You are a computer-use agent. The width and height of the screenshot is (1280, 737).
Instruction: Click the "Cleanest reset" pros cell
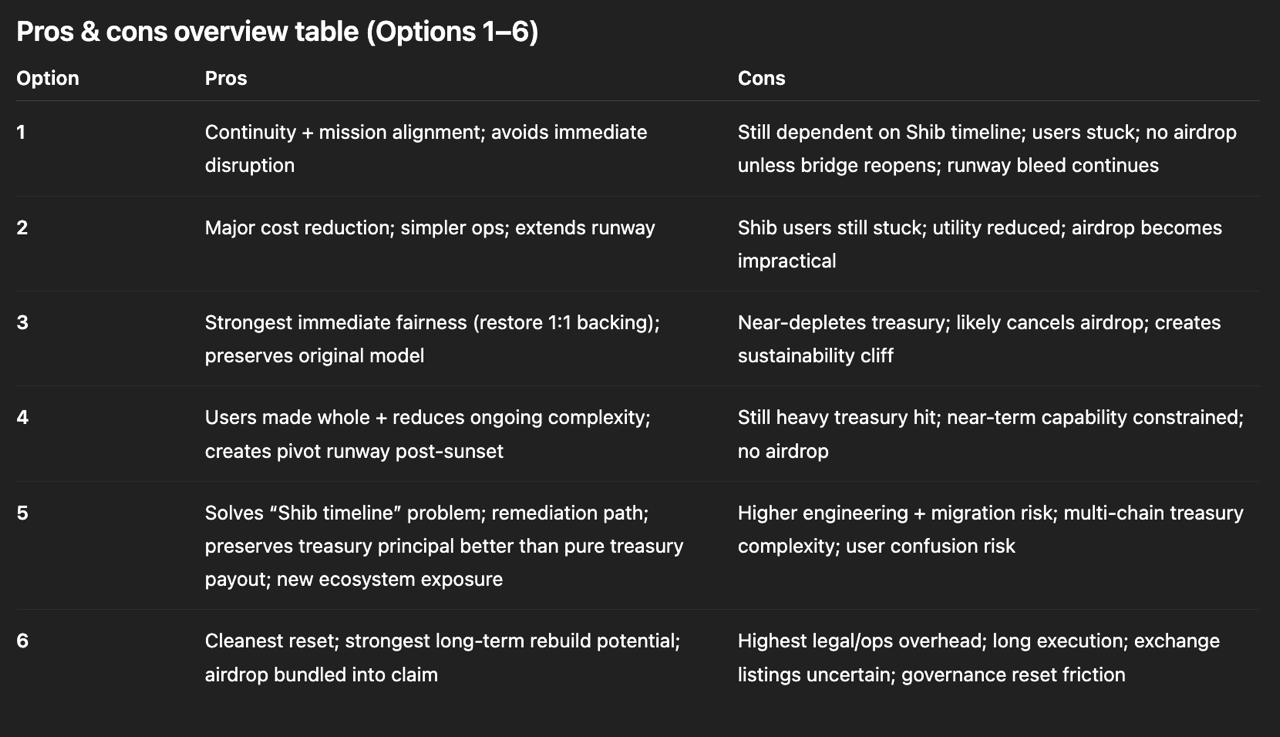pyautogui.click(x=442, y=657)
